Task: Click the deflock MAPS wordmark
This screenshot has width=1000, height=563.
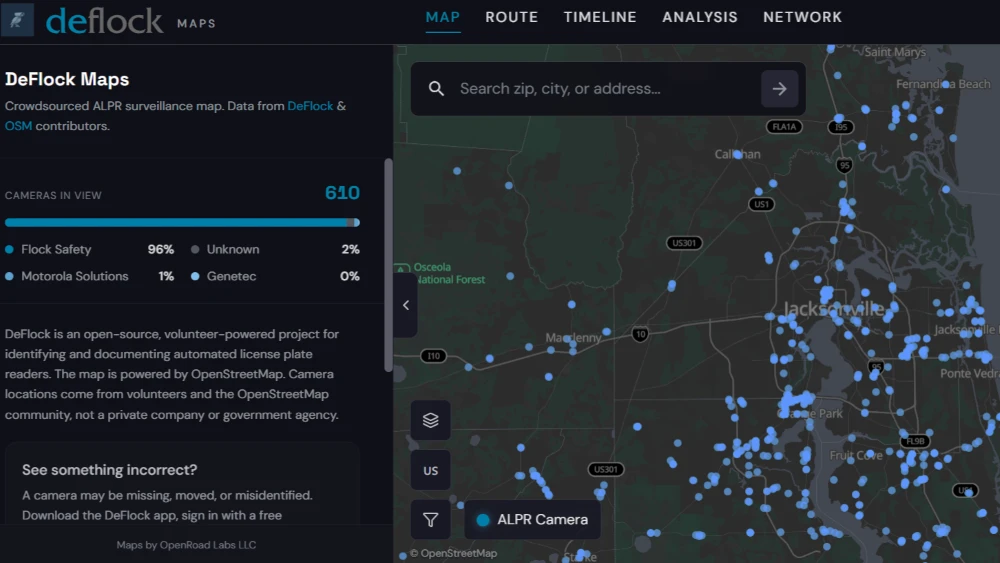Action: [x=131, y=22]
